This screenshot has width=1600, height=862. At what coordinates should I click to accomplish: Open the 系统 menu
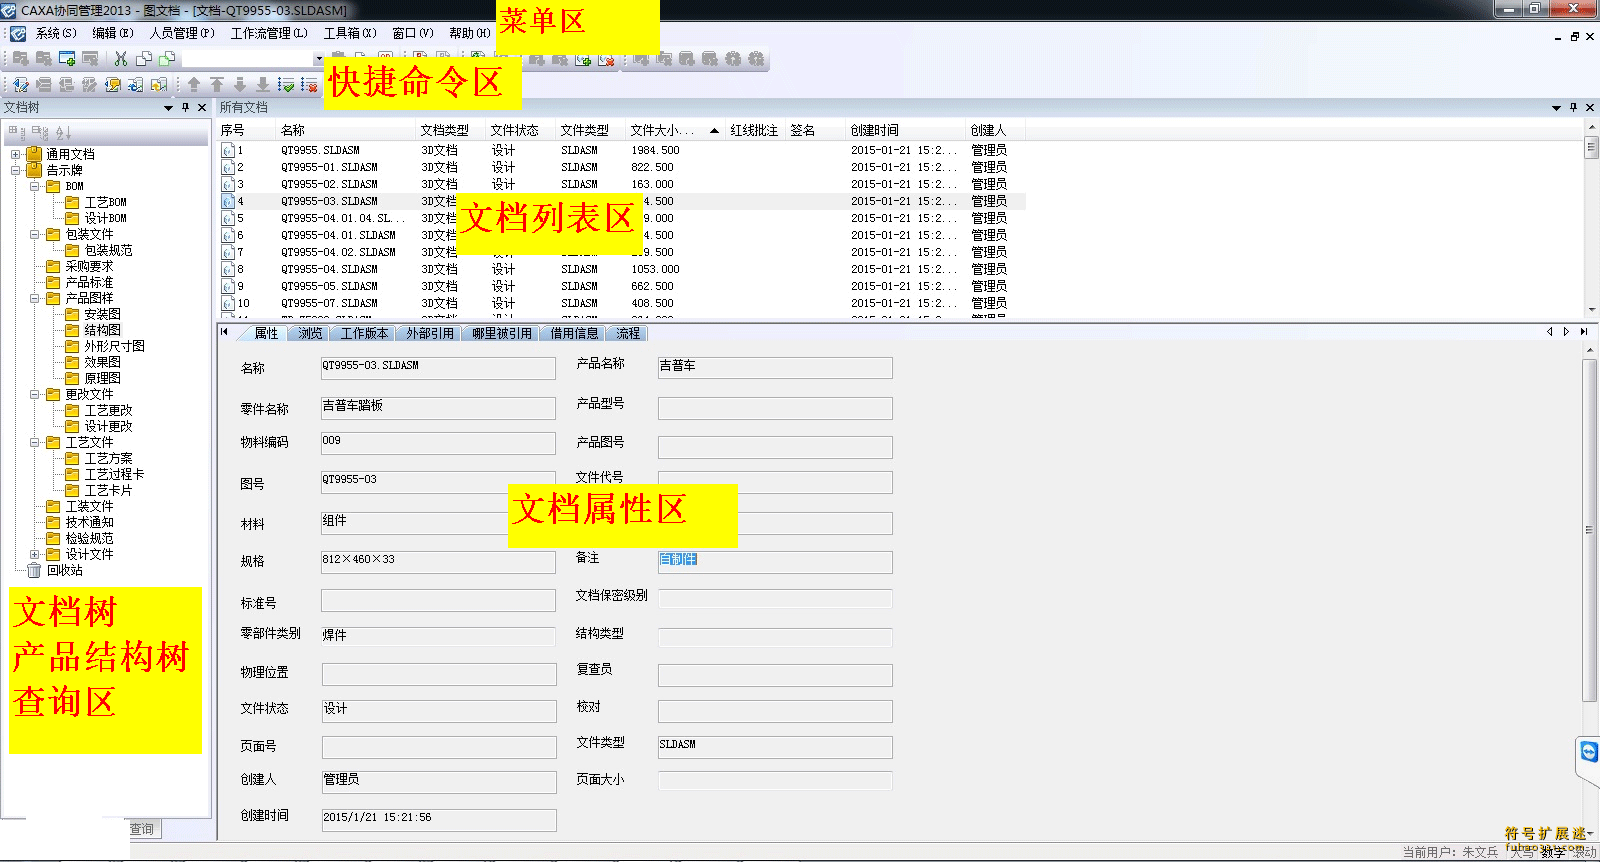point(56,33)
